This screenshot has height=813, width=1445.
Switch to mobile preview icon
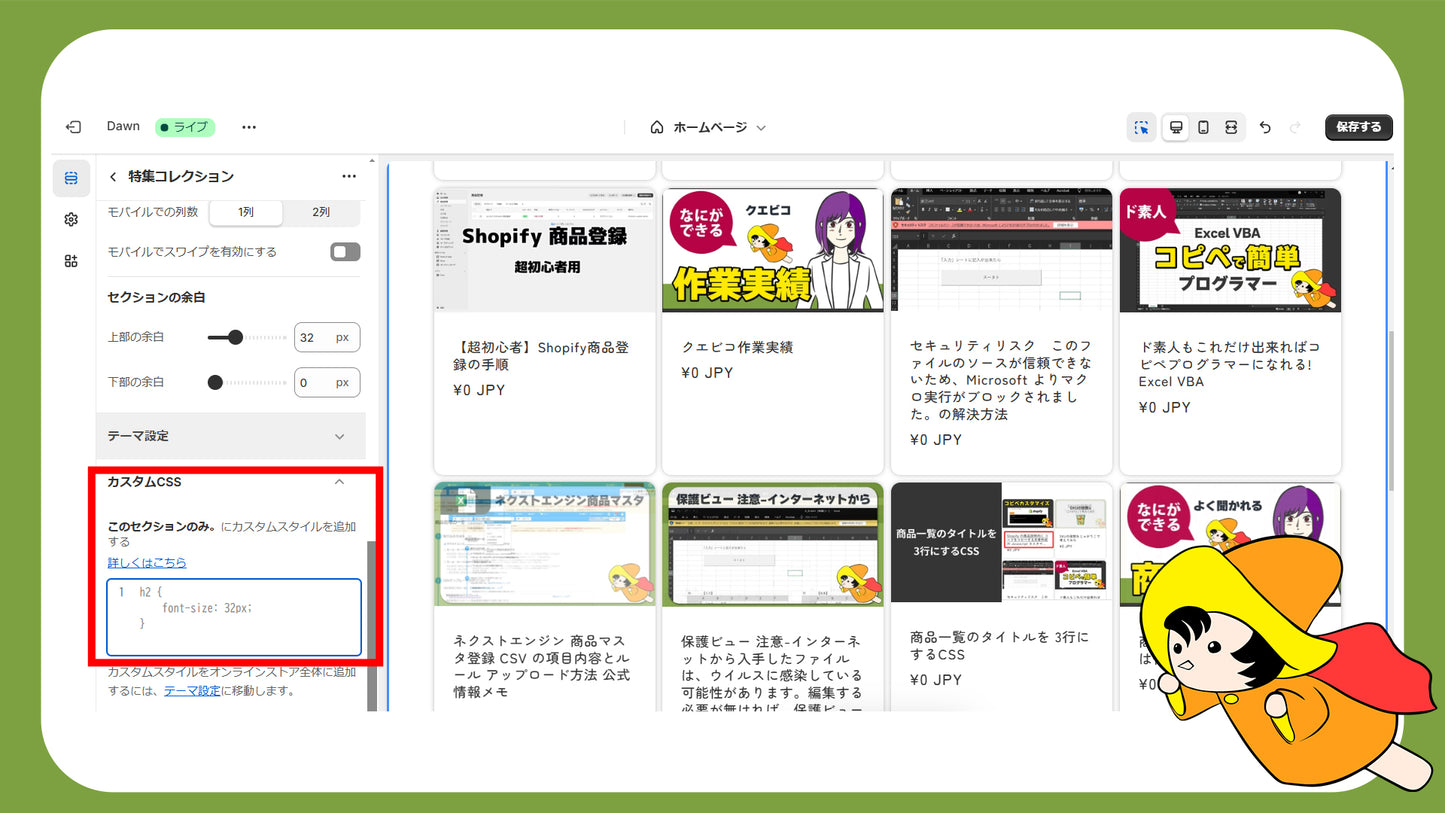[x=1203, y=127]
